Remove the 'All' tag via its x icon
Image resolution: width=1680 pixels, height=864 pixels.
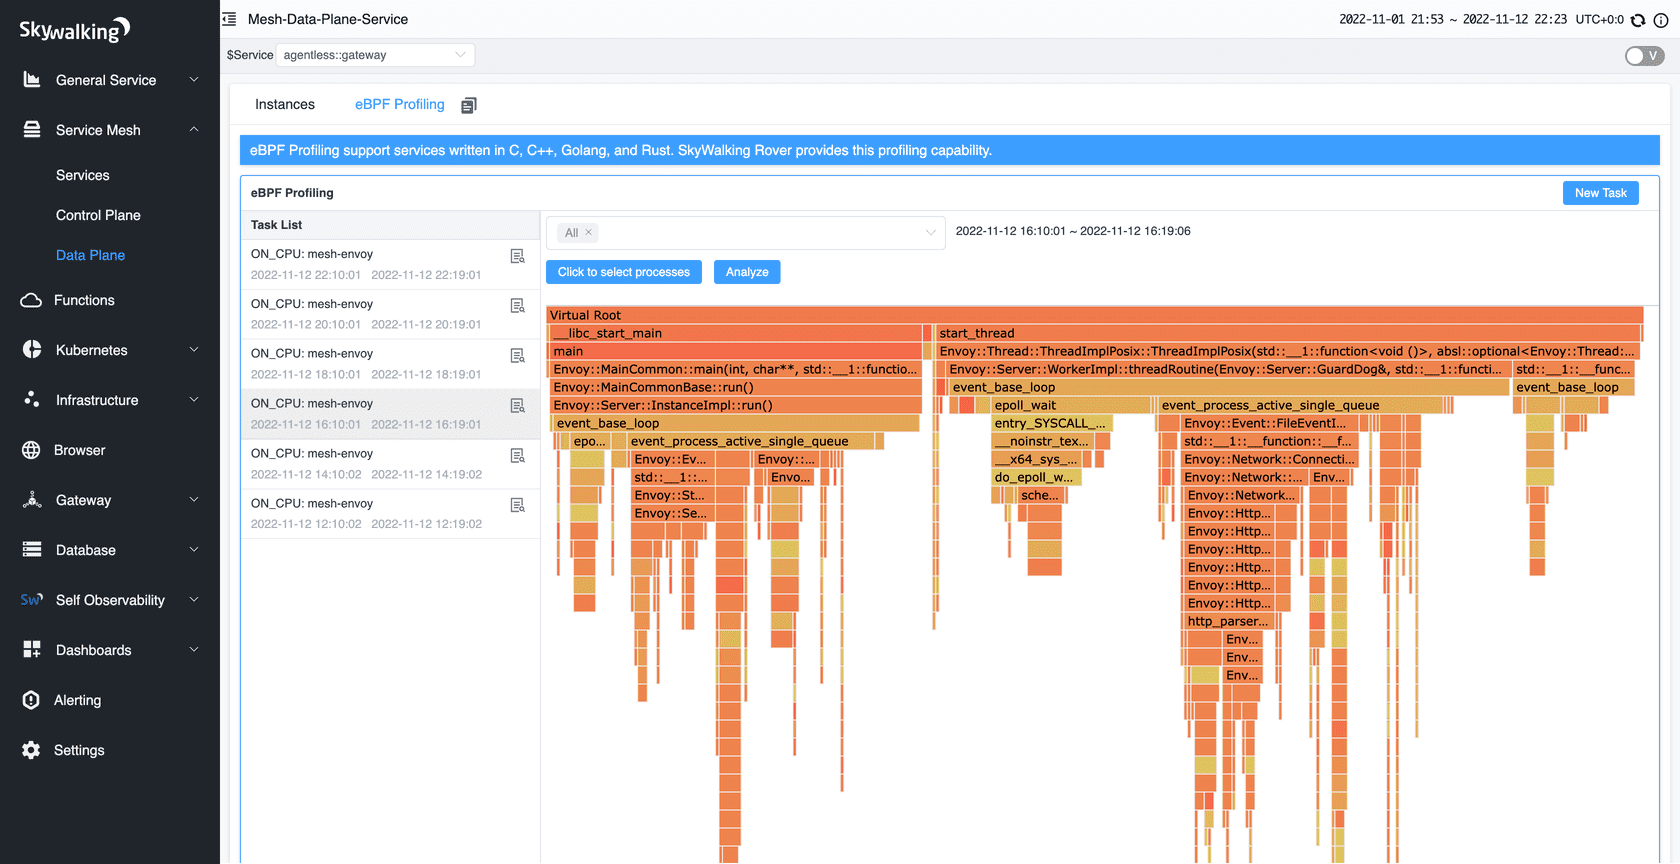[589, 232]
